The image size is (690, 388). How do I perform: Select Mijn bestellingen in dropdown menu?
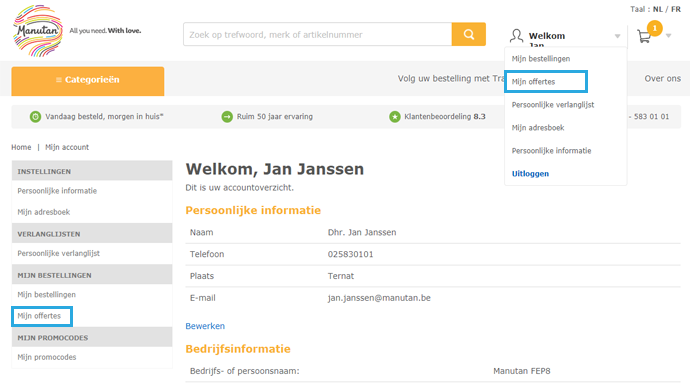click(541, 59)
